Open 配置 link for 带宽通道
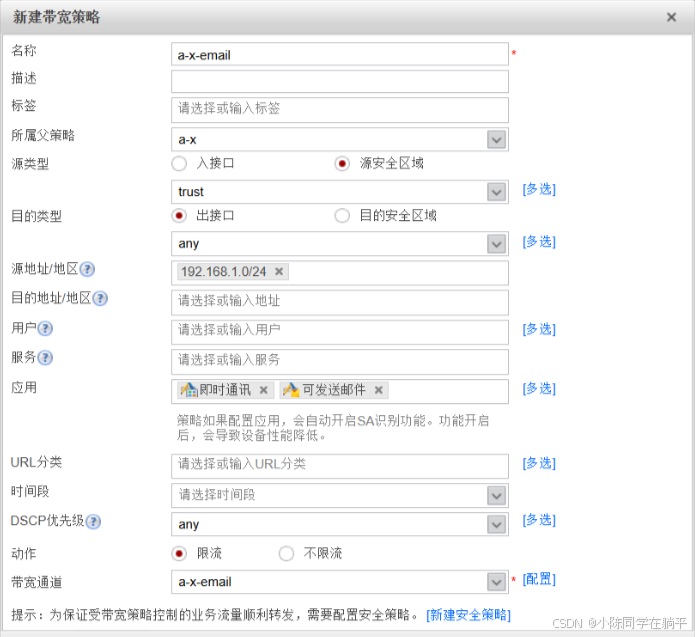 (x=539, y=579)
